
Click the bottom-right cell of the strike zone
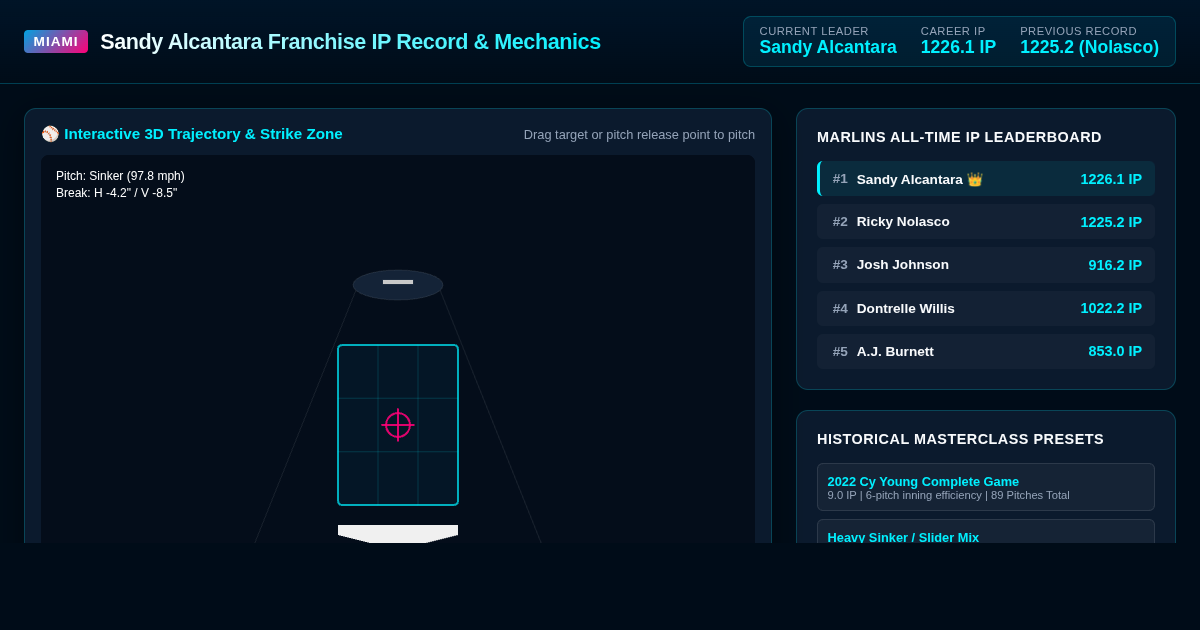point(438,478)
